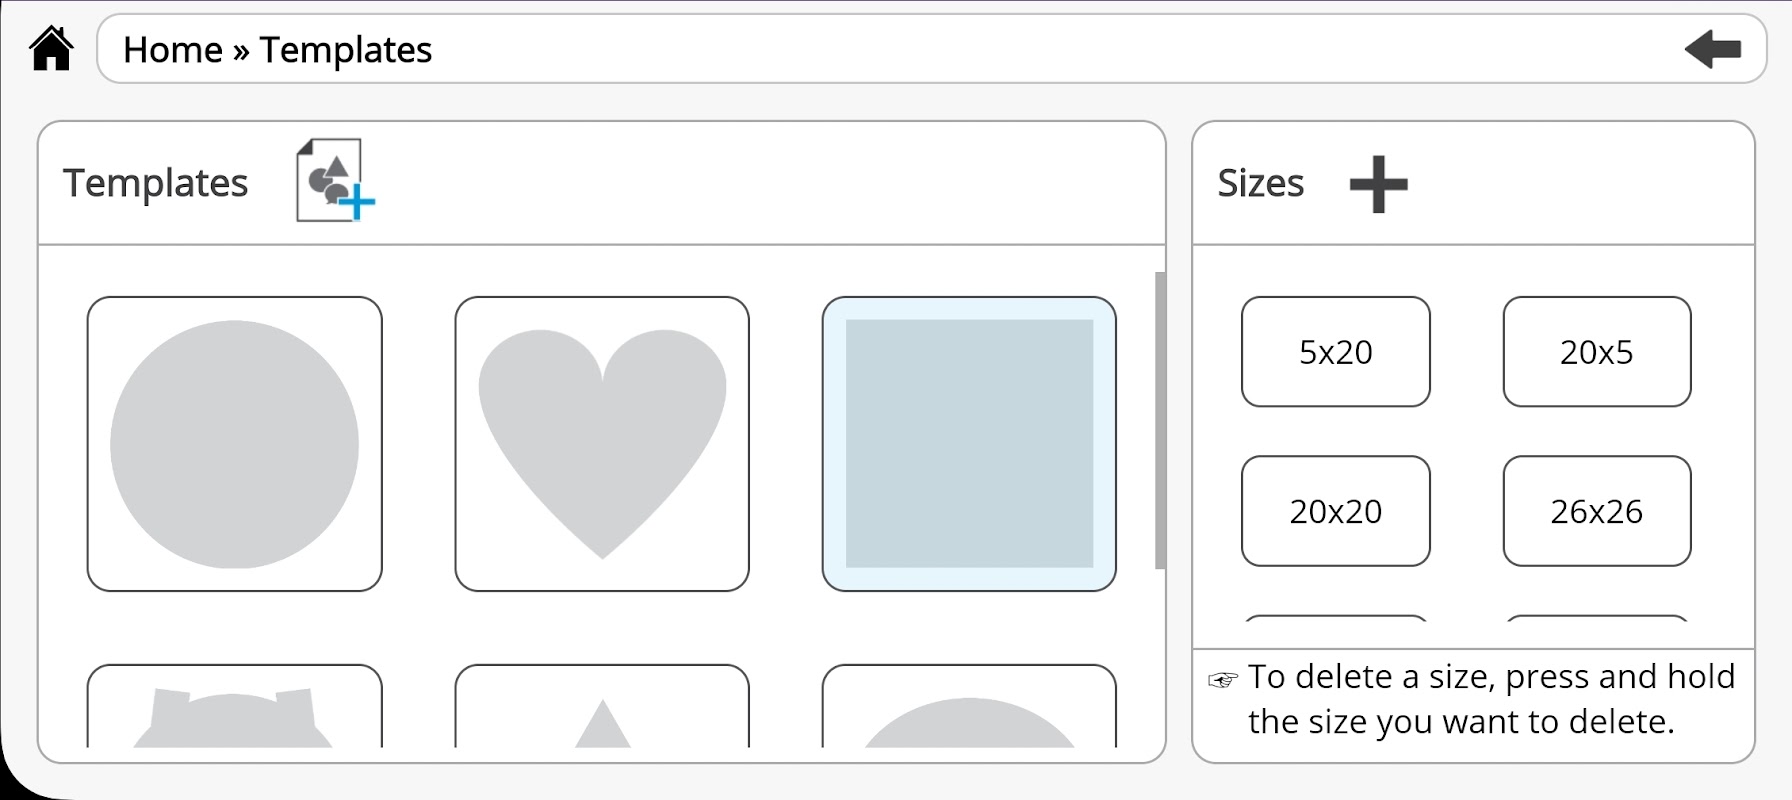The image size is (1792, 800).
Task: Select the highlighted square template
Action: coord(968,444)
